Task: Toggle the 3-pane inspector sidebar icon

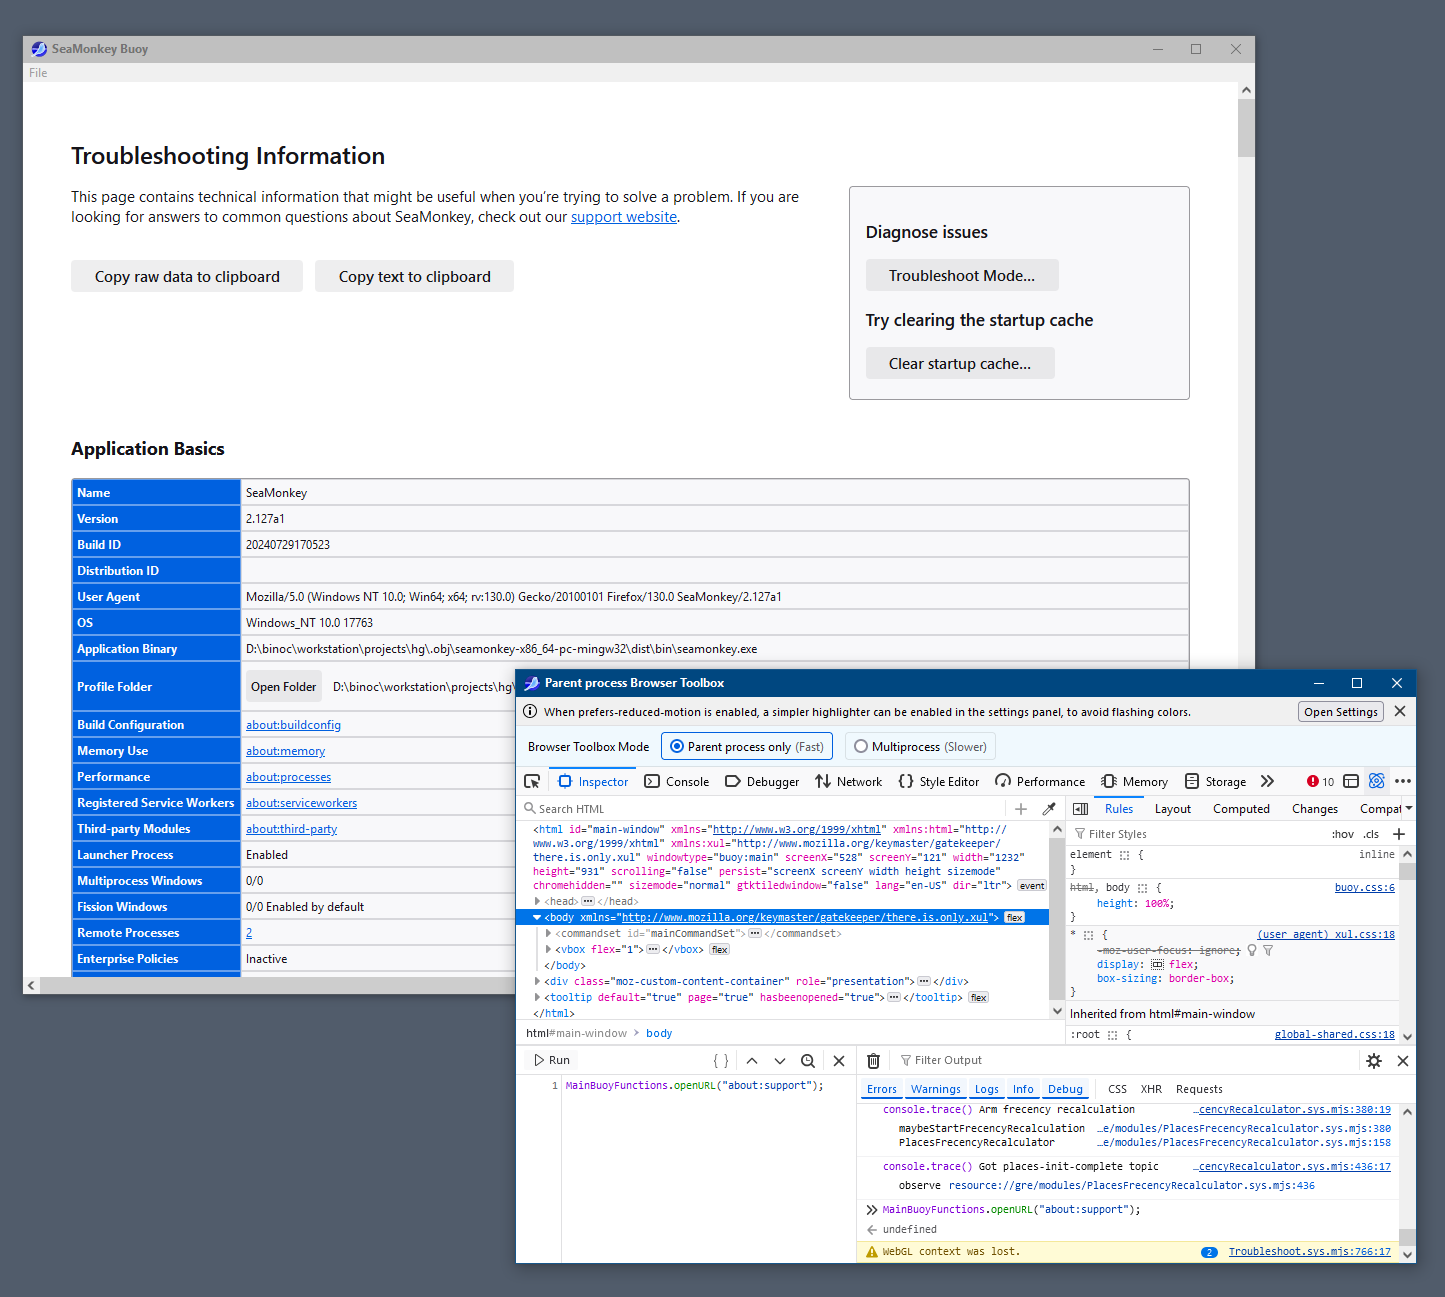Action: click(x=1080, y=809)
